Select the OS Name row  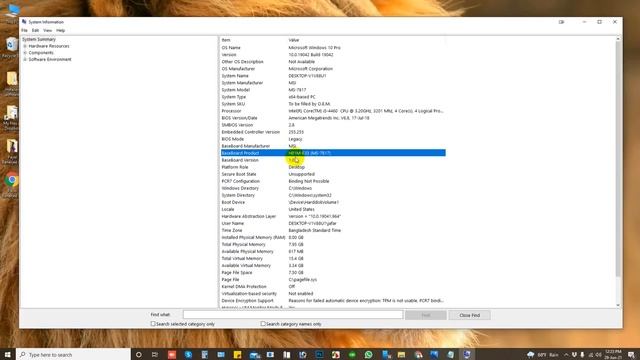(333, 48)
